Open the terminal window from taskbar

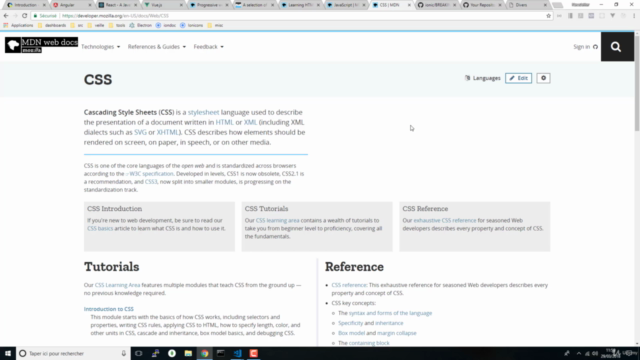[221, 353]
